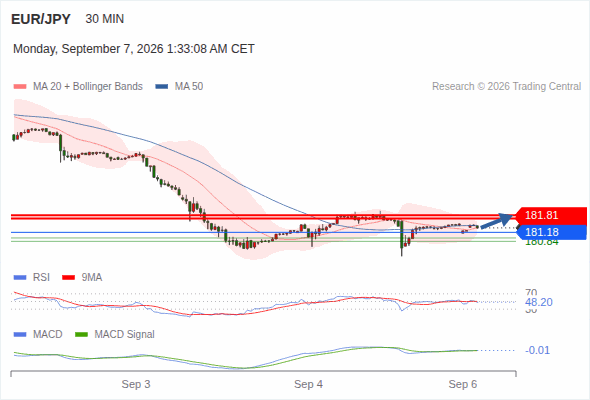
Task: Click the RSI blue legend swatch
Action: pos(20,278)
